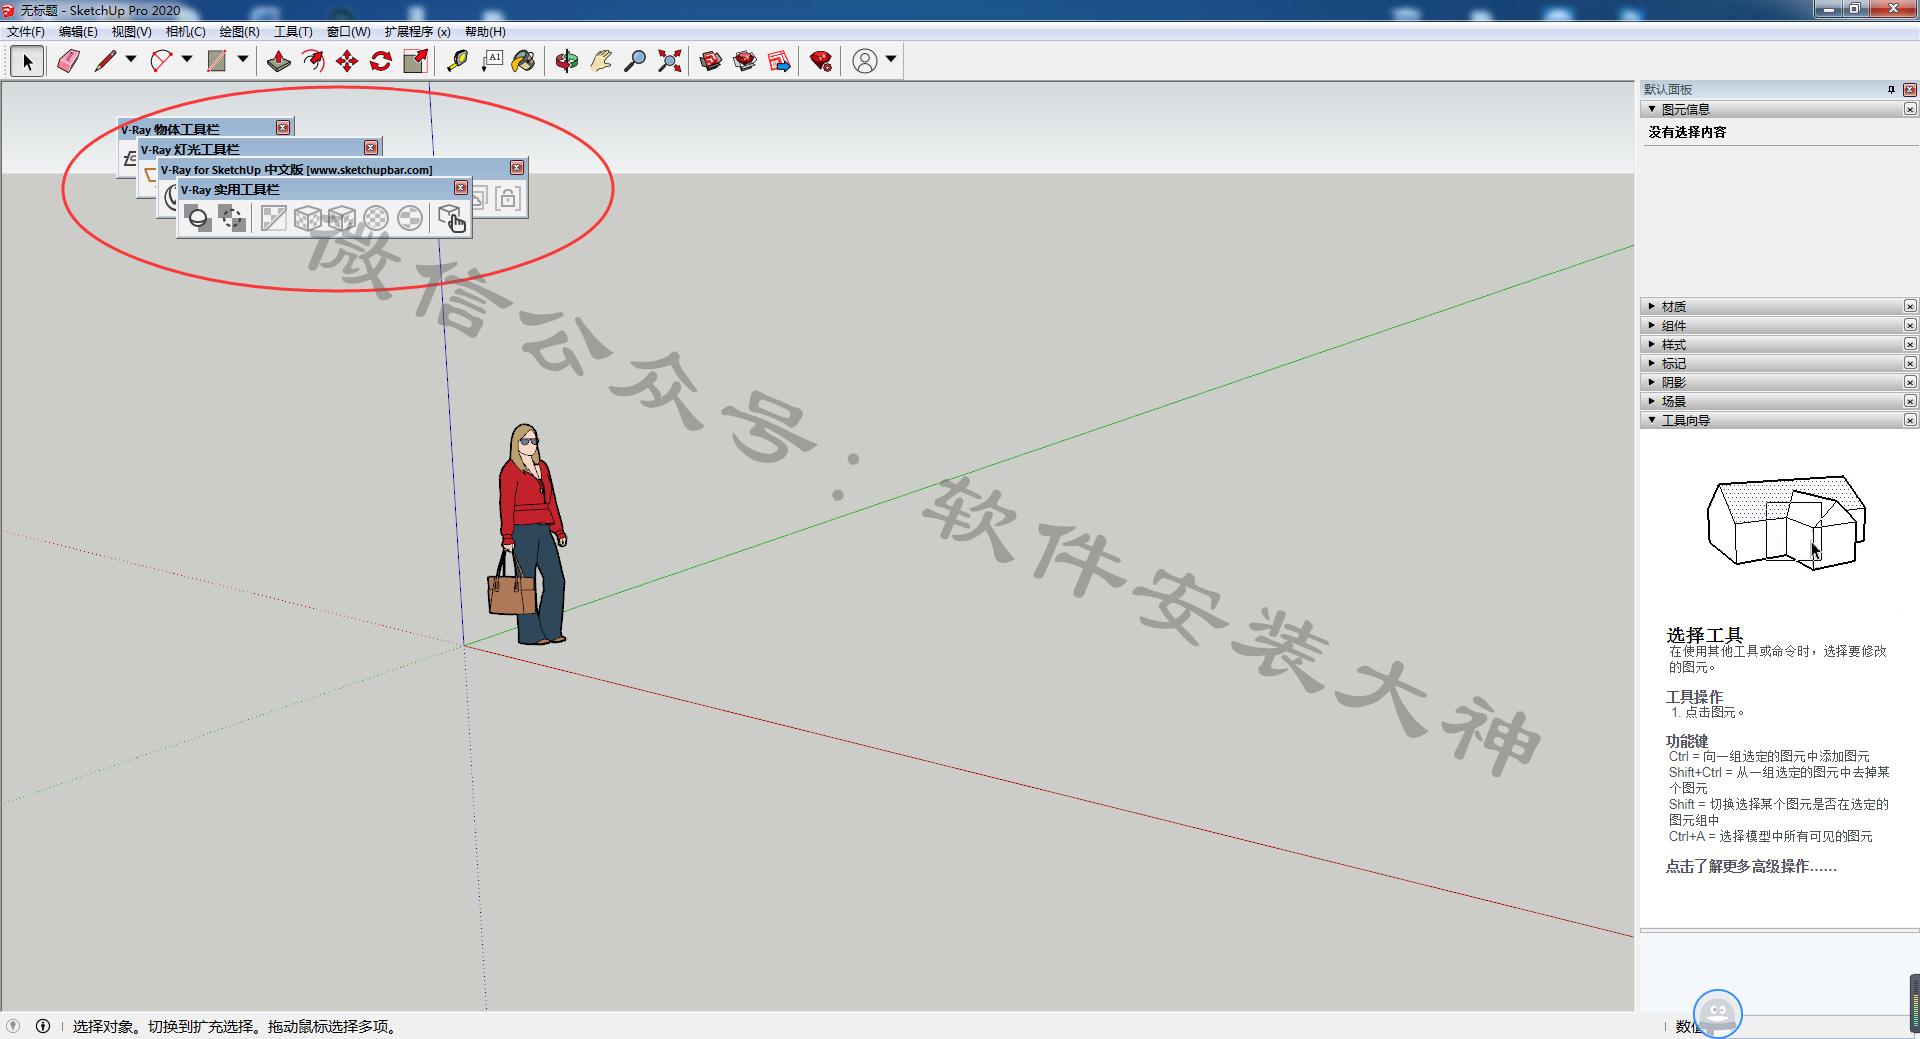Open the 相机(C) menu
The width and height of the screenshot is (1920, 1039).
click(185, 32)
